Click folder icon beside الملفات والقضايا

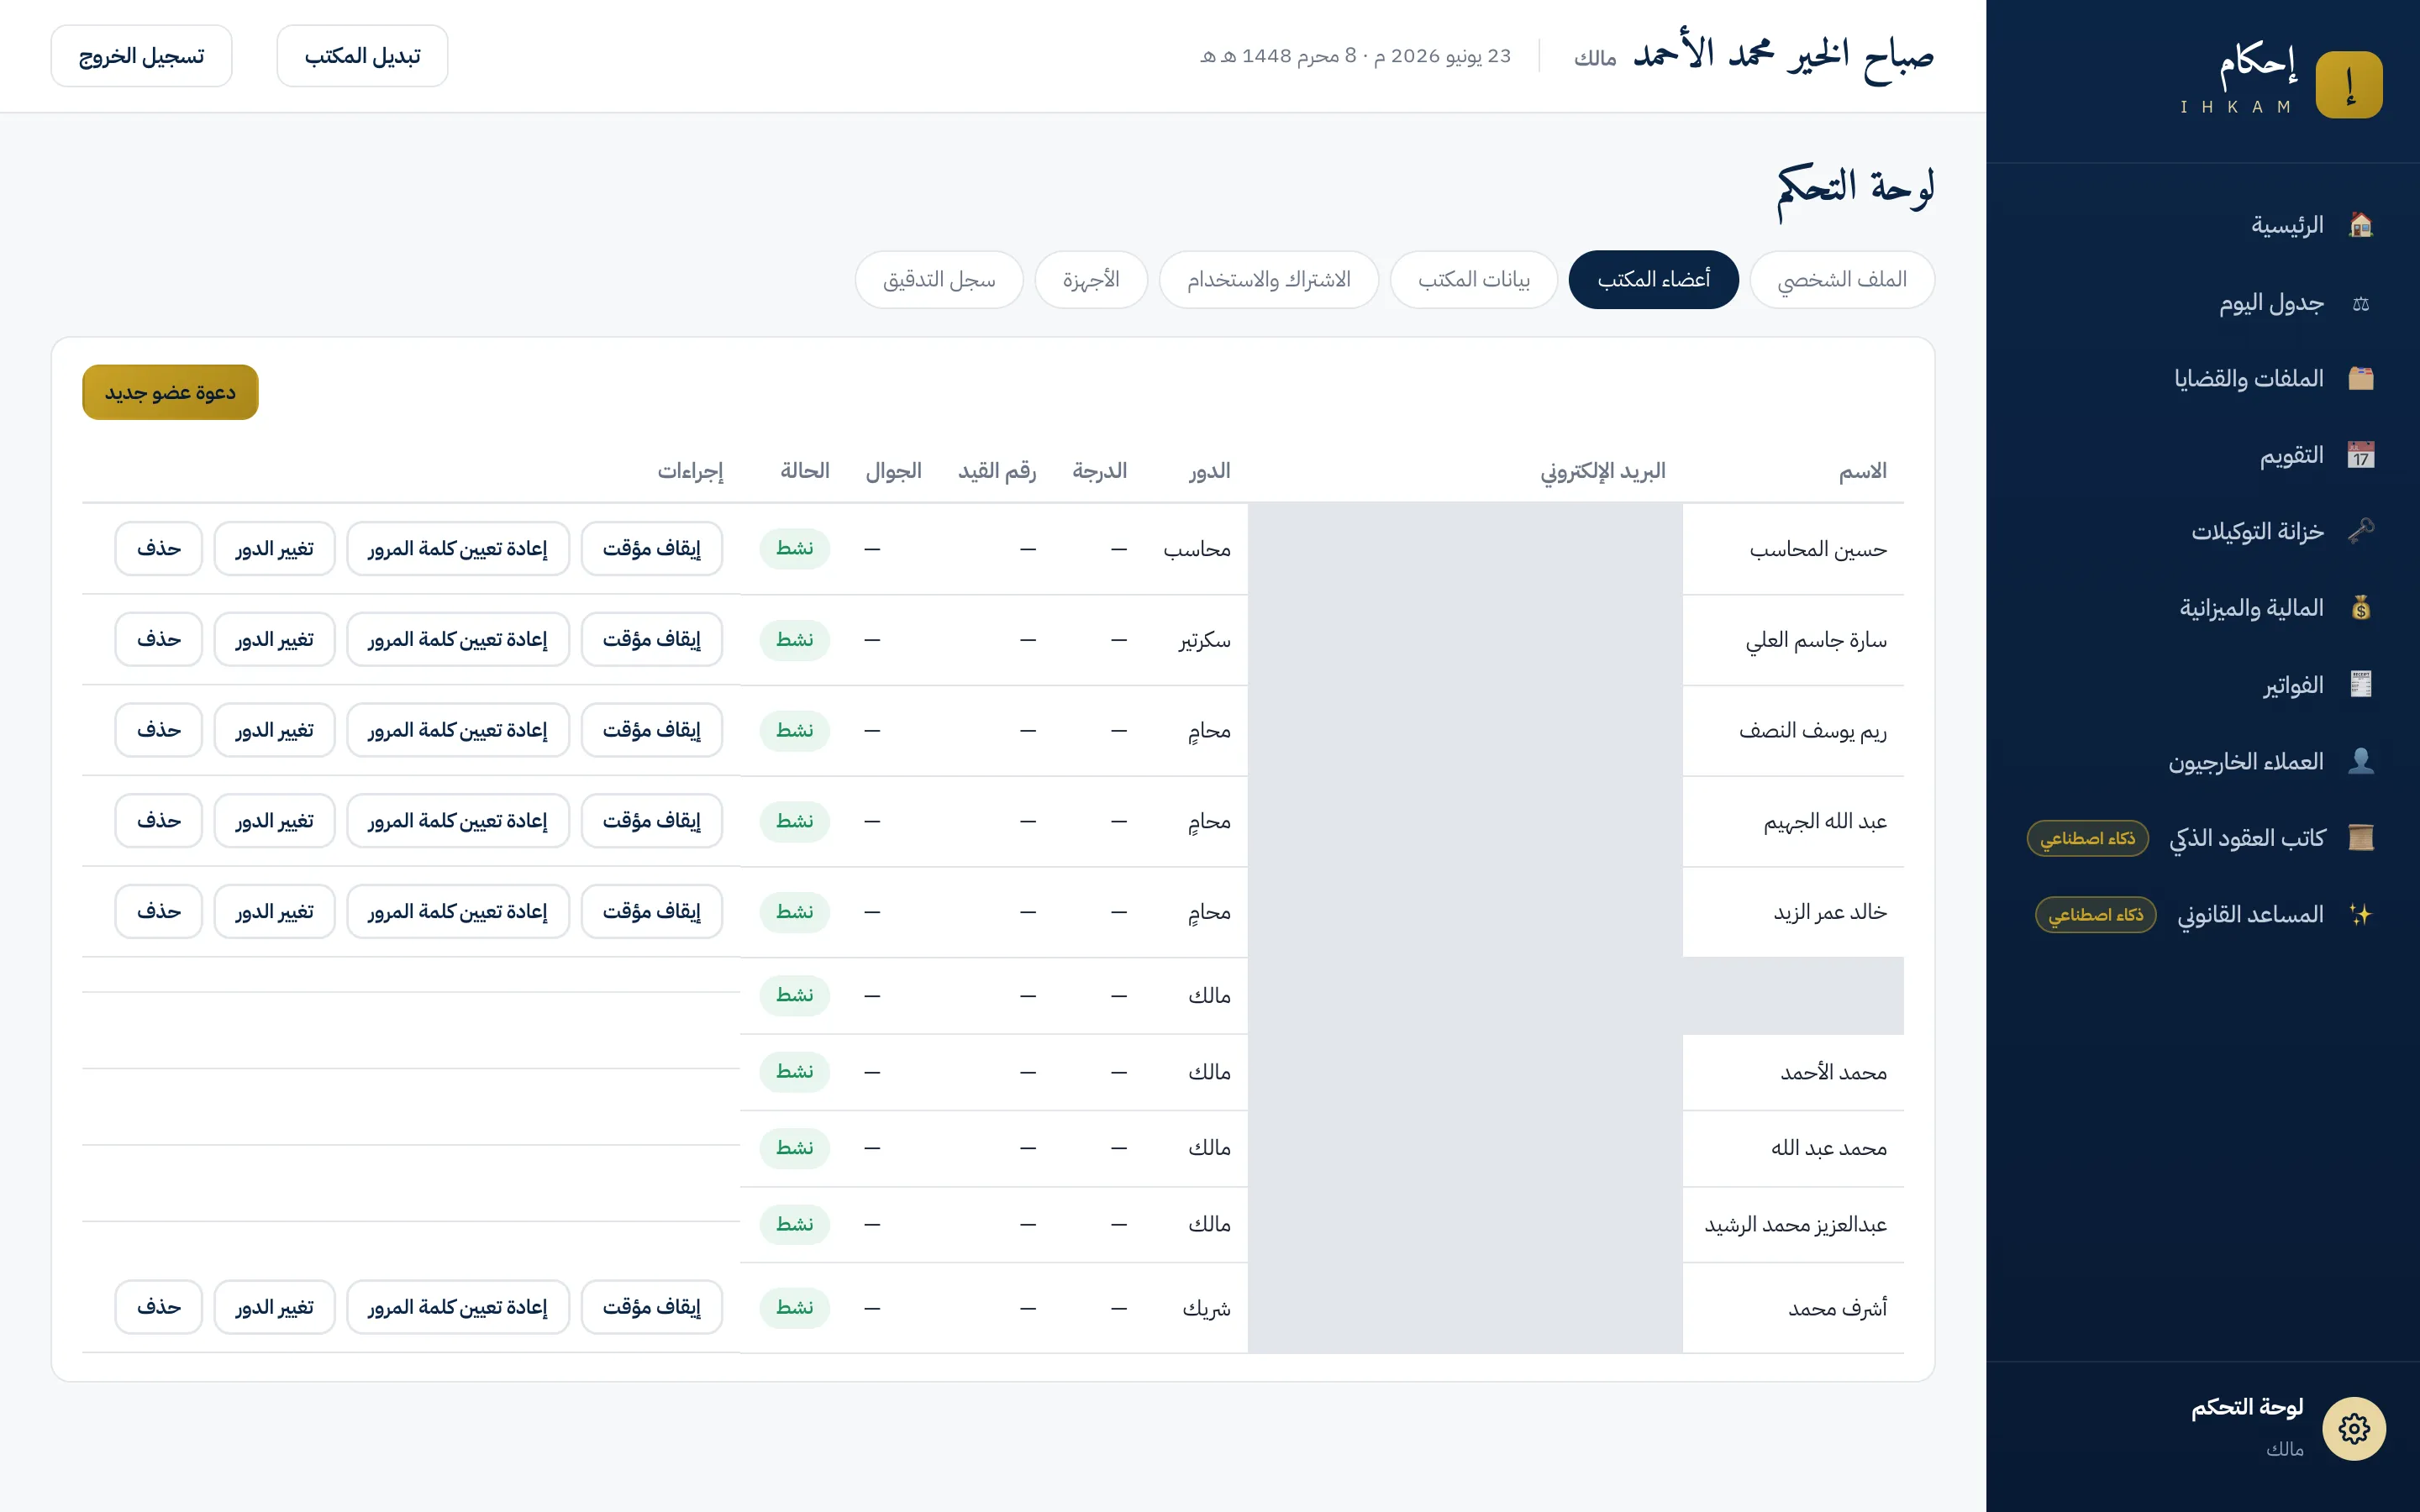[2360, 378]
